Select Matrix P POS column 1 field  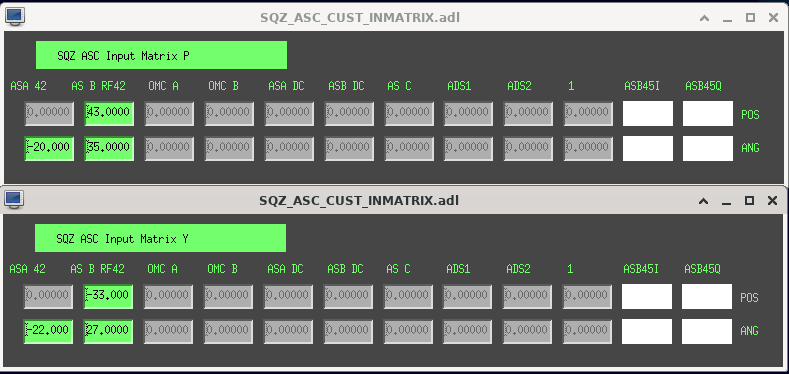(x=588, y=114)
